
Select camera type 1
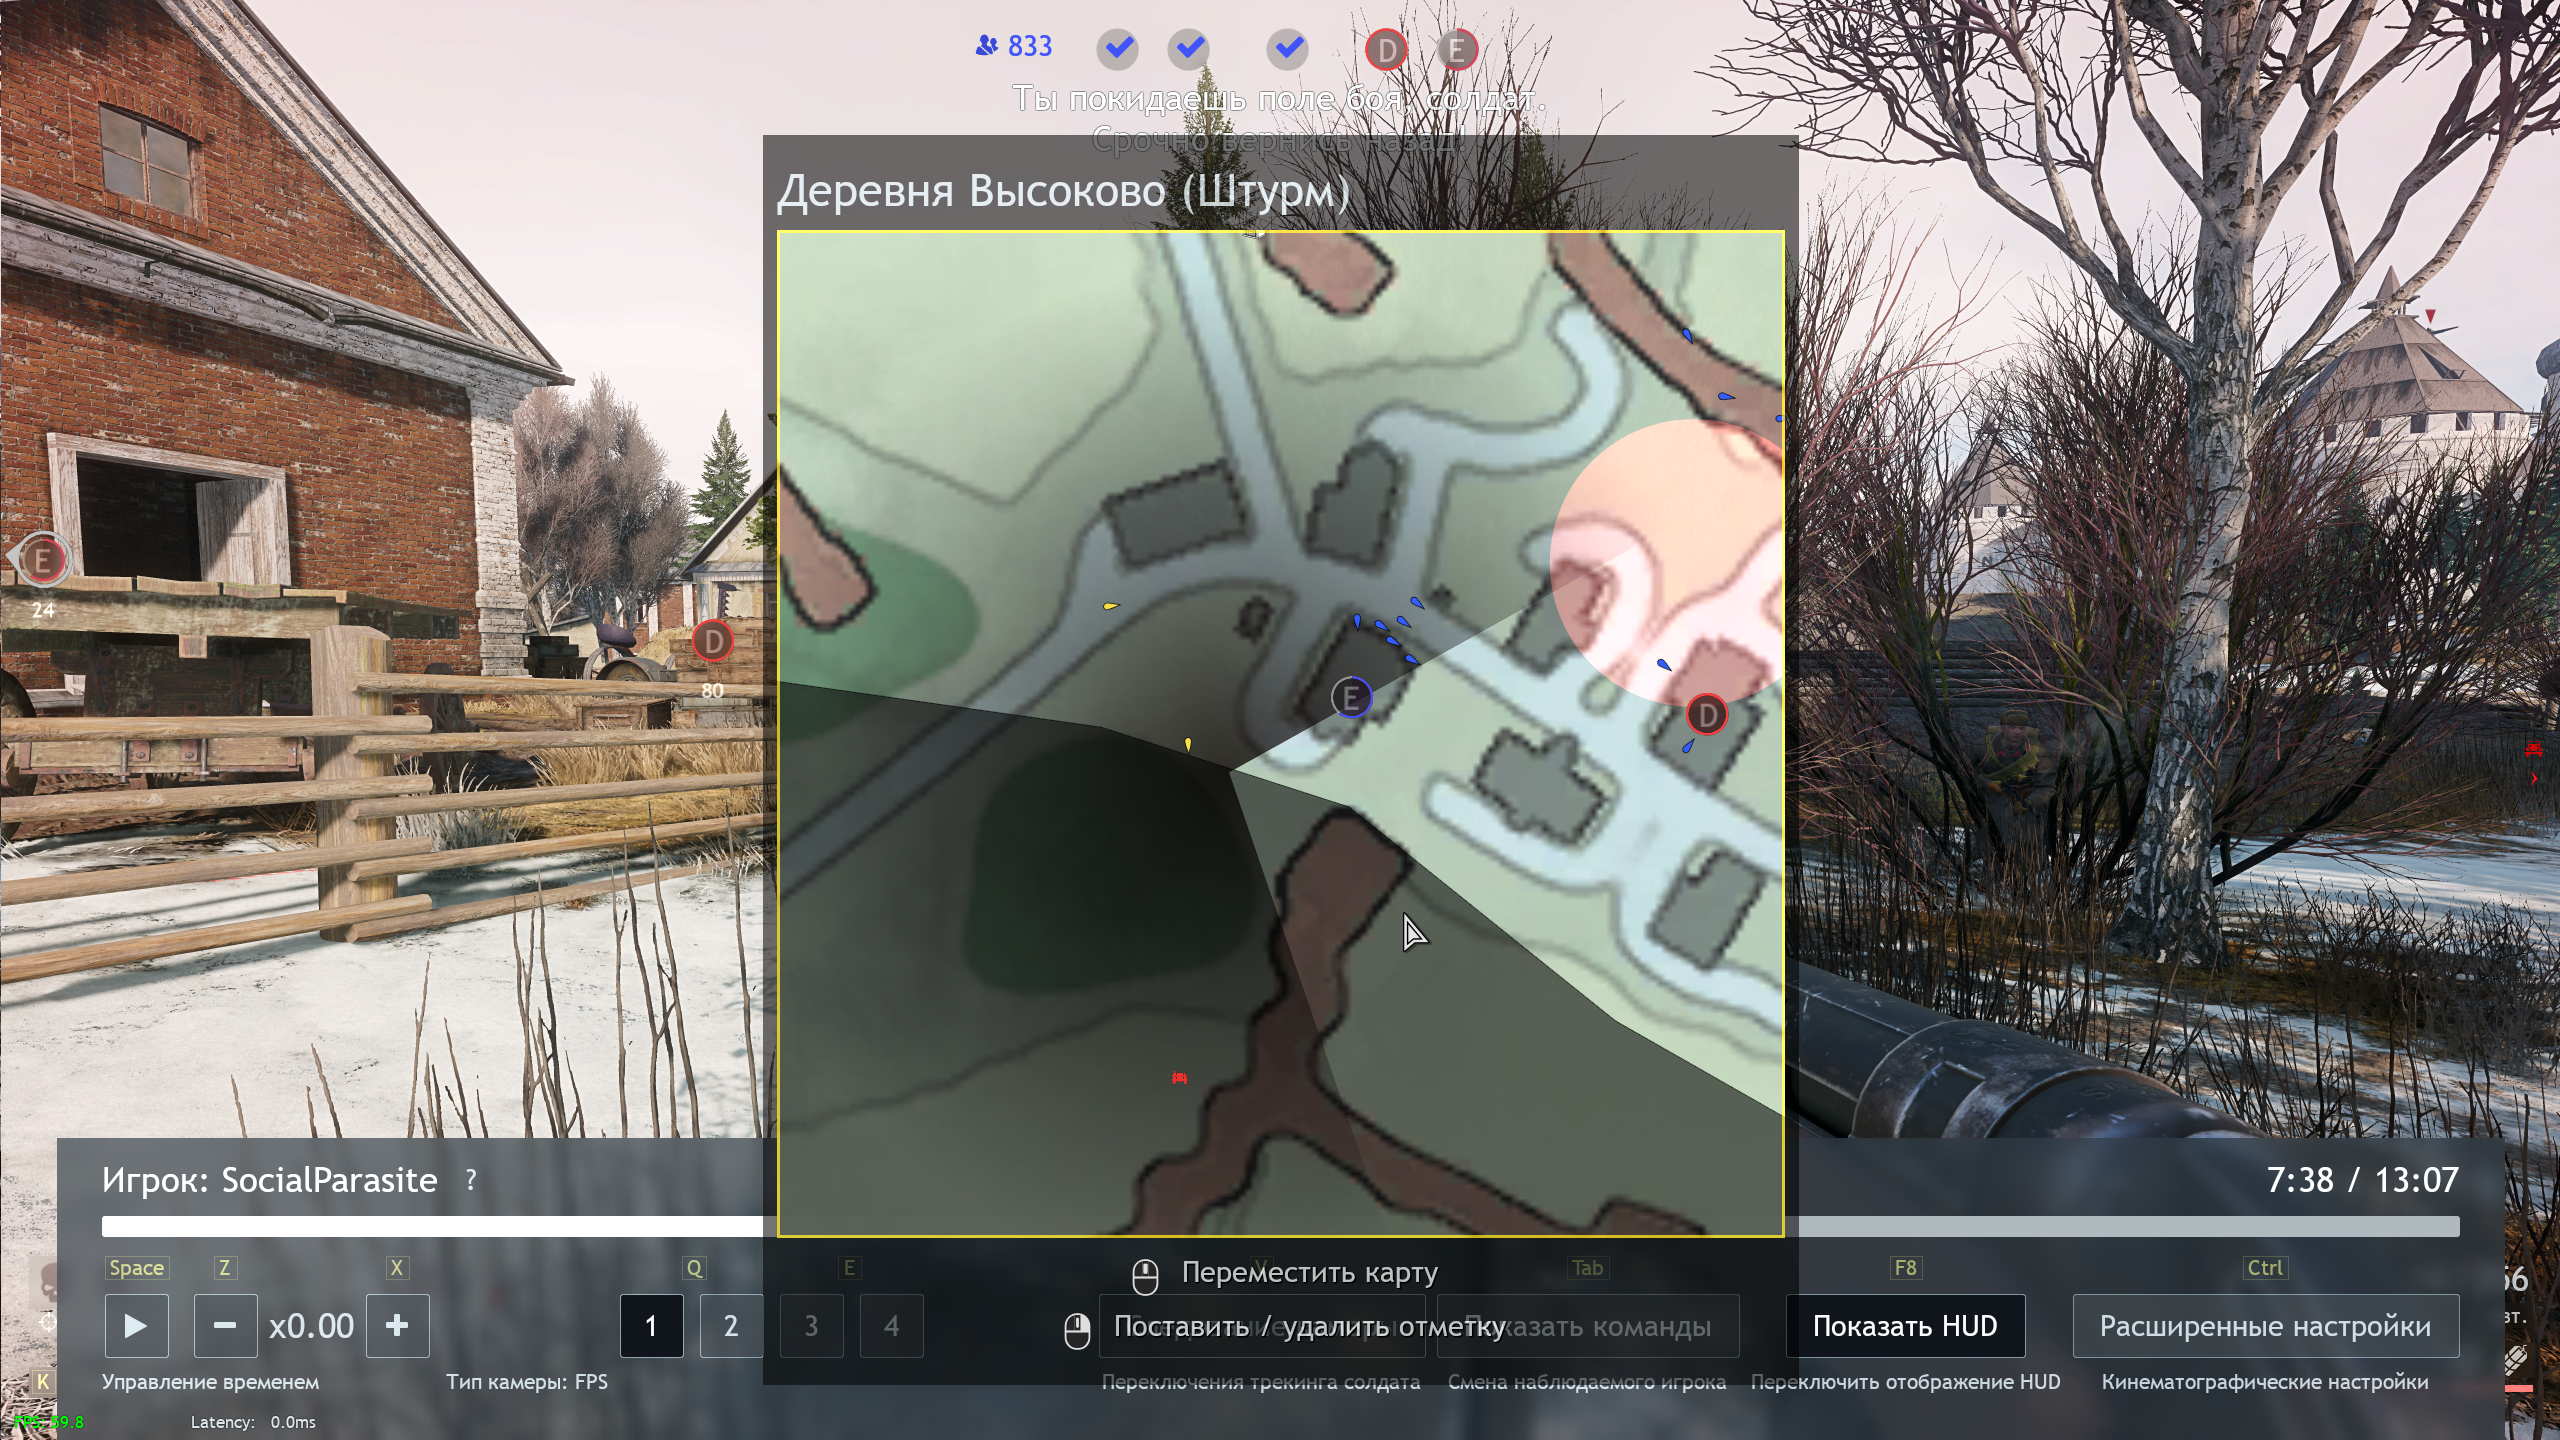point(651,1326)
